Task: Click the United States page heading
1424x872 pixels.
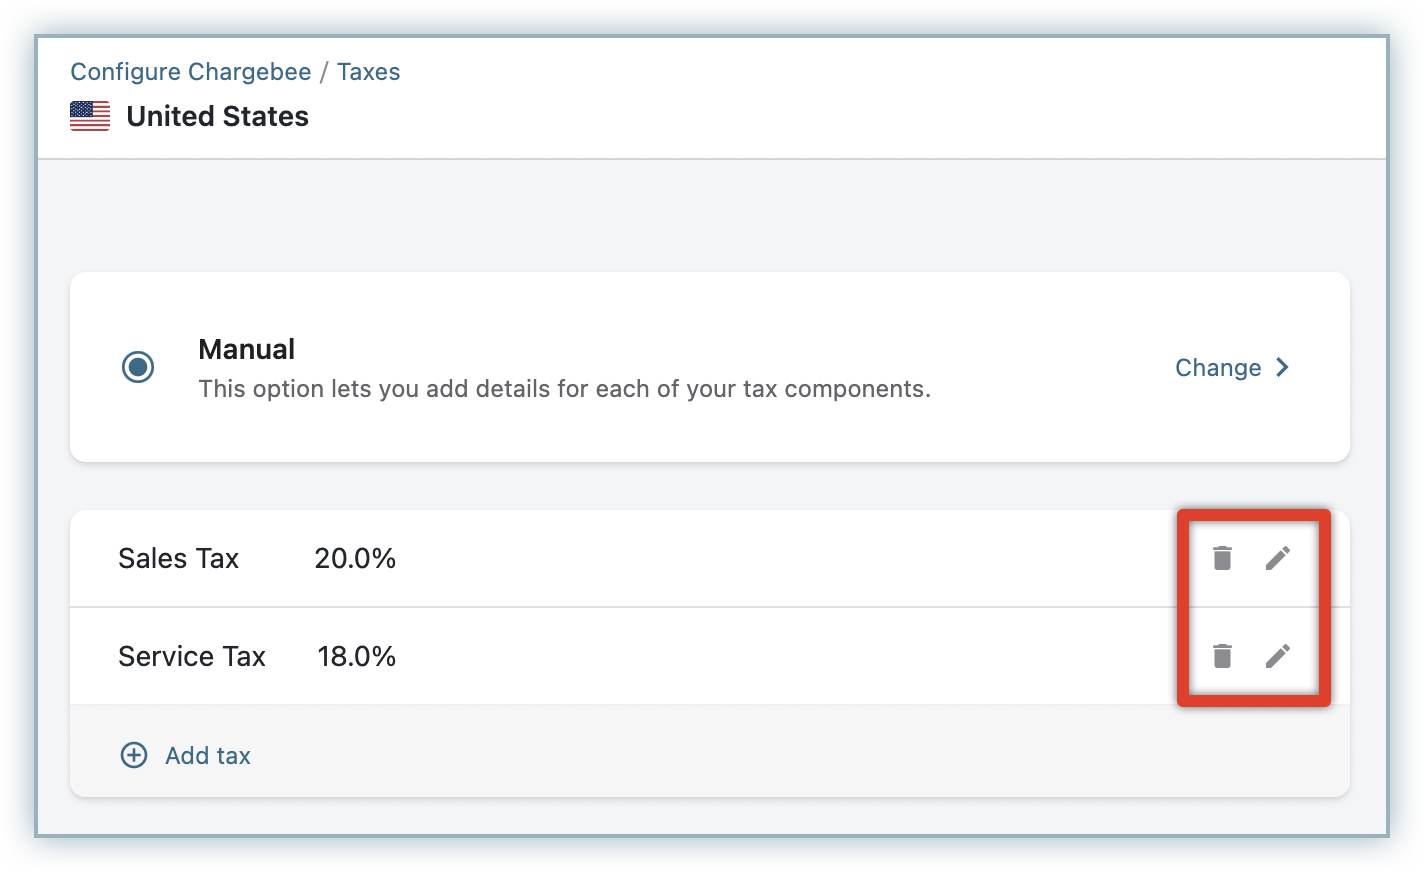Action: 217,116
